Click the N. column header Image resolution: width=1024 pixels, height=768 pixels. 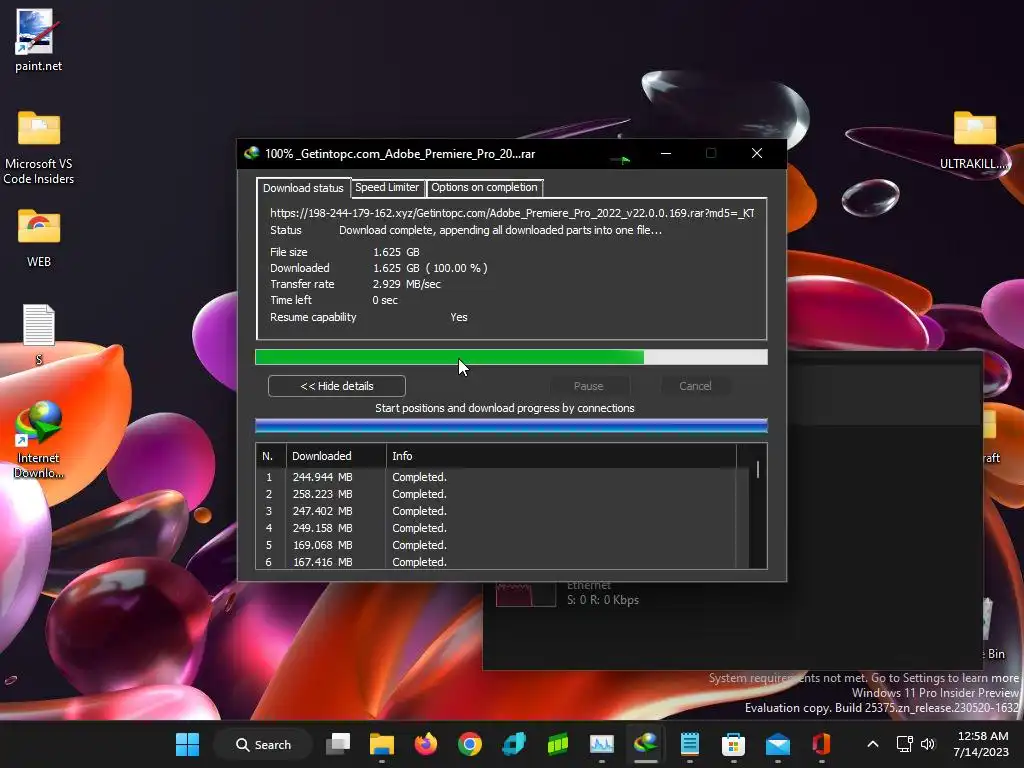(x=271, y=456)
